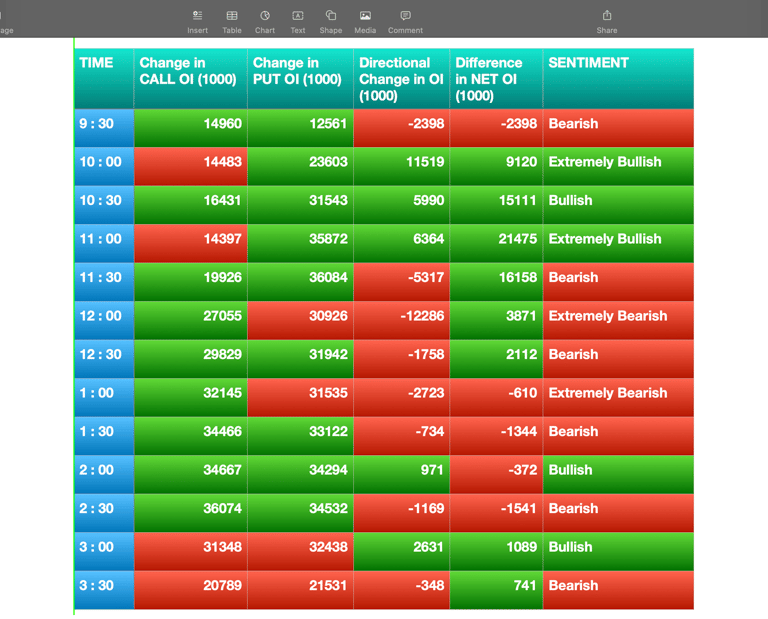Image resolution: width=768 pixels, height=619 pixels.
Task: Select net OI cell 3871
Action: [496, 320]
